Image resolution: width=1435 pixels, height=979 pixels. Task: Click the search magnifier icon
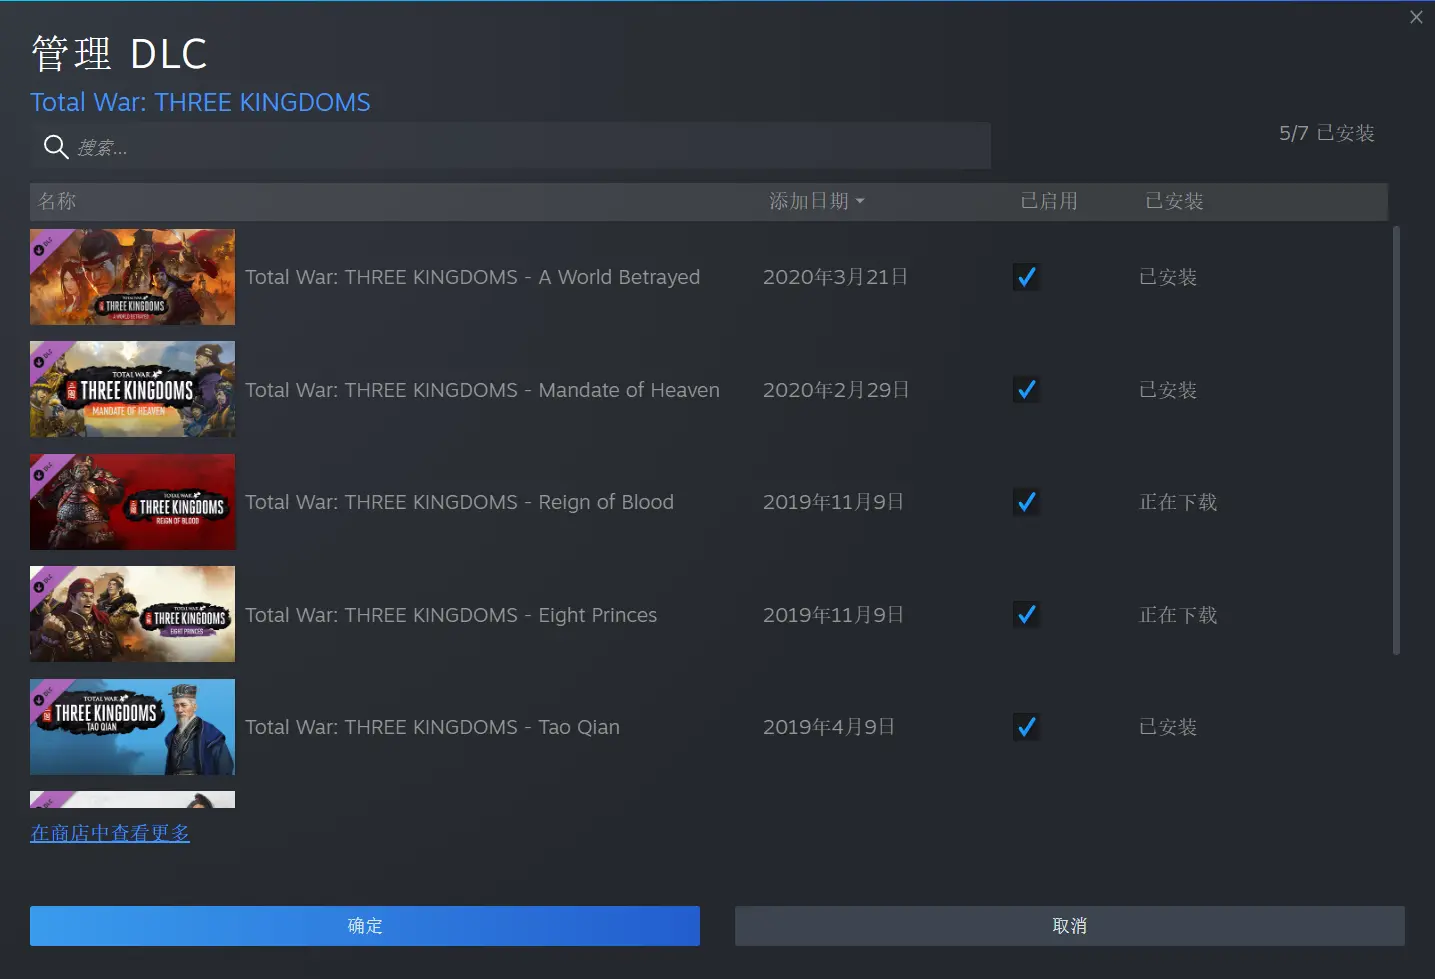pyautogui.click(x=56, y=147)
